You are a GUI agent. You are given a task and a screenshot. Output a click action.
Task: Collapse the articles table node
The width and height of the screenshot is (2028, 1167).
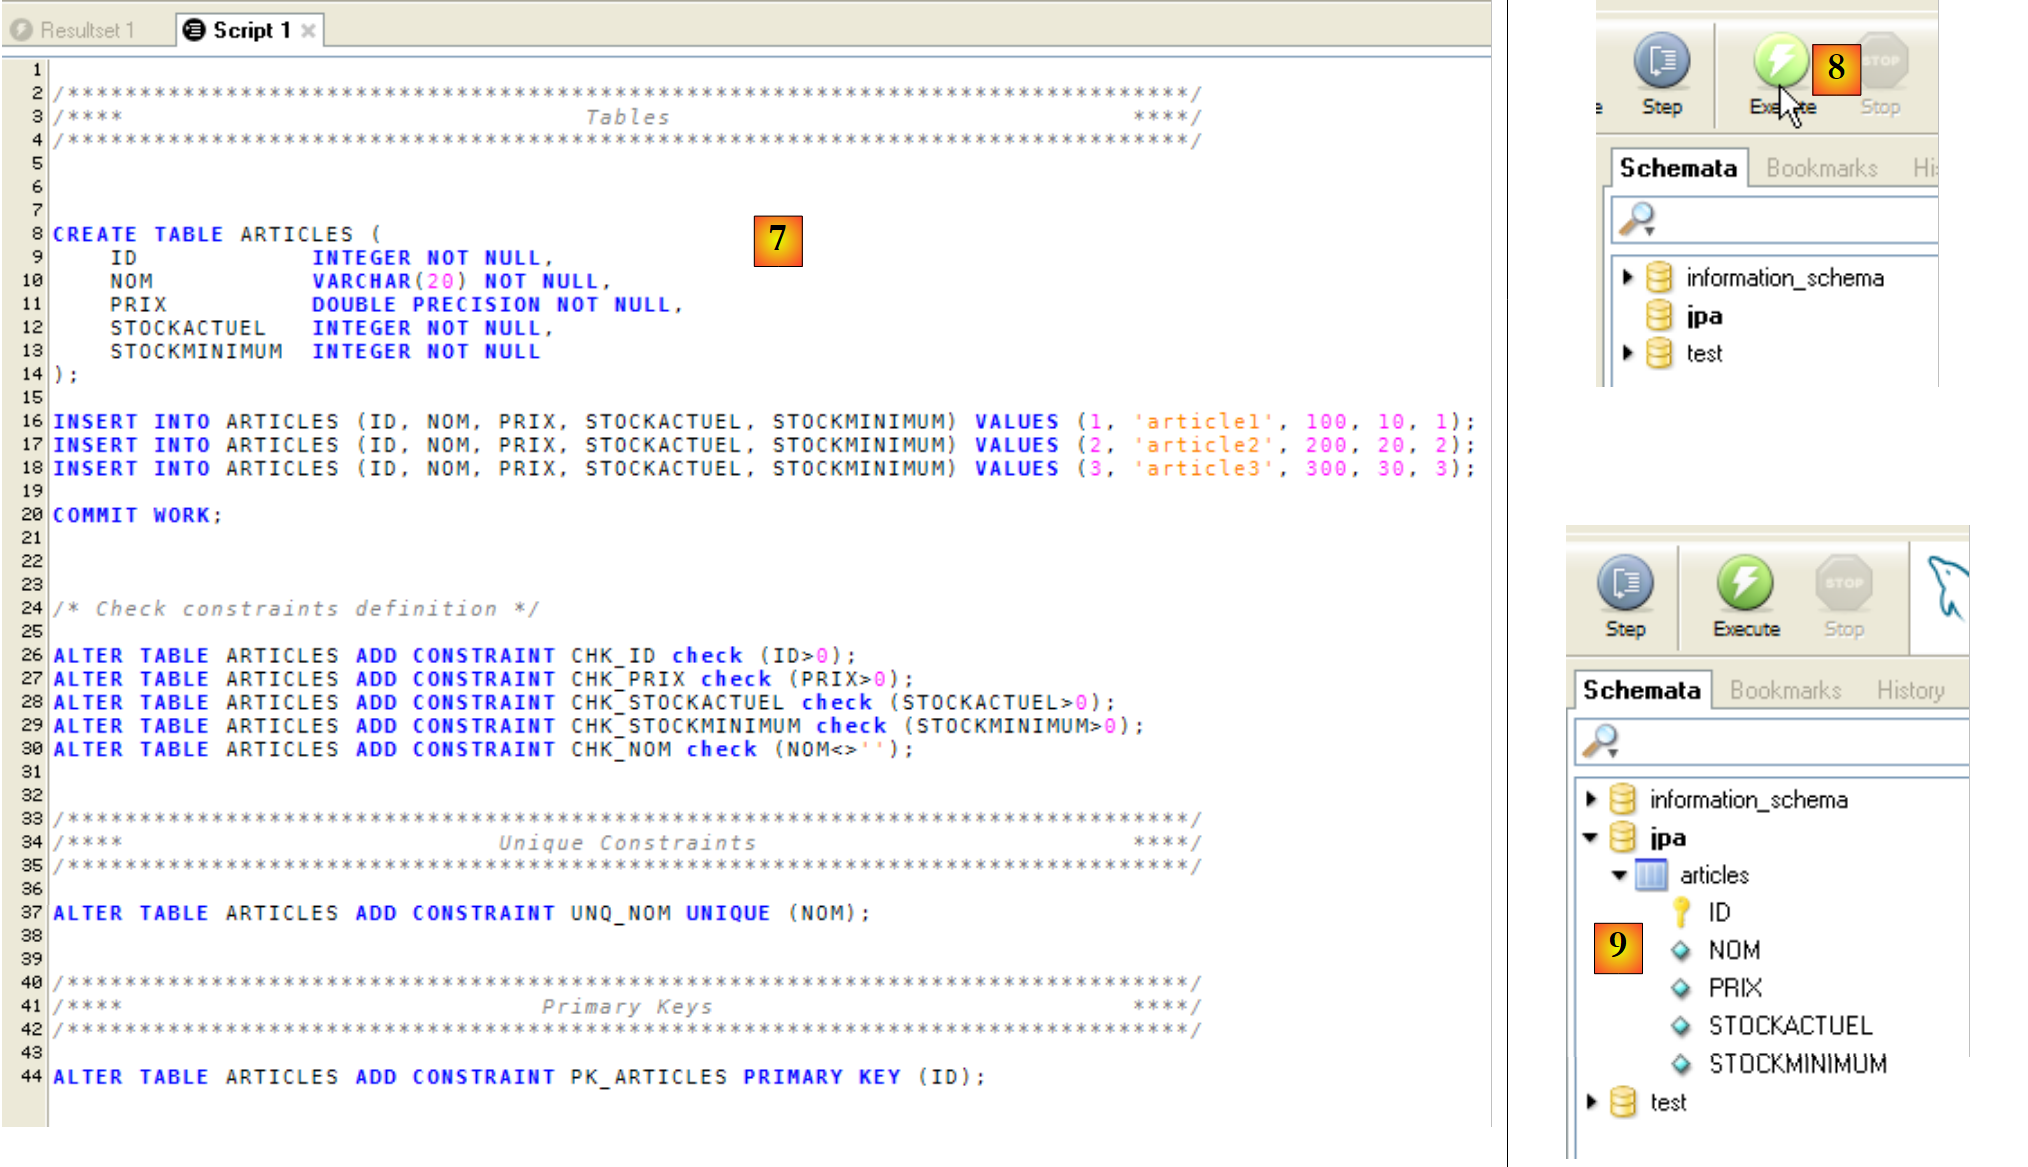point(1619,875)
